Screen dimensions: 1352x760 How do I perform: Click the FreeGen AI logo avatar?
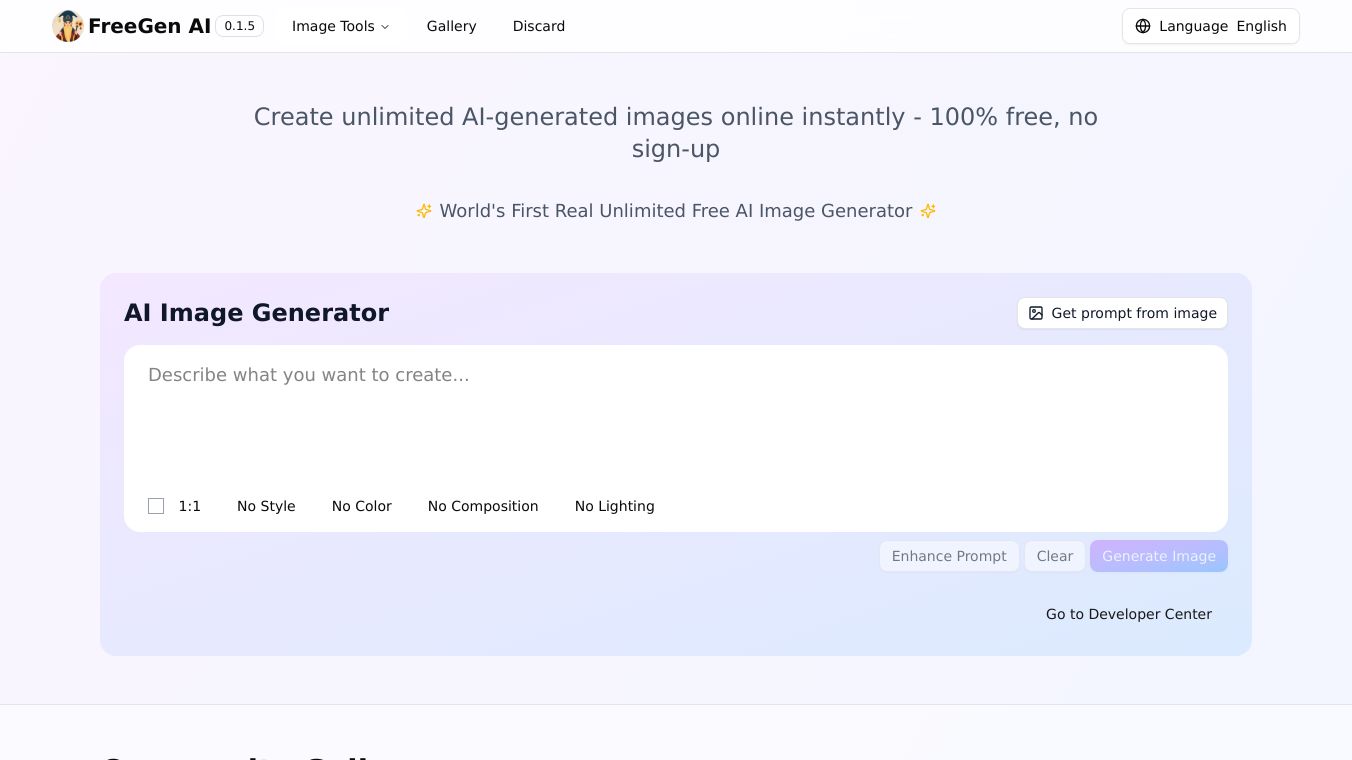pos(68,26)
